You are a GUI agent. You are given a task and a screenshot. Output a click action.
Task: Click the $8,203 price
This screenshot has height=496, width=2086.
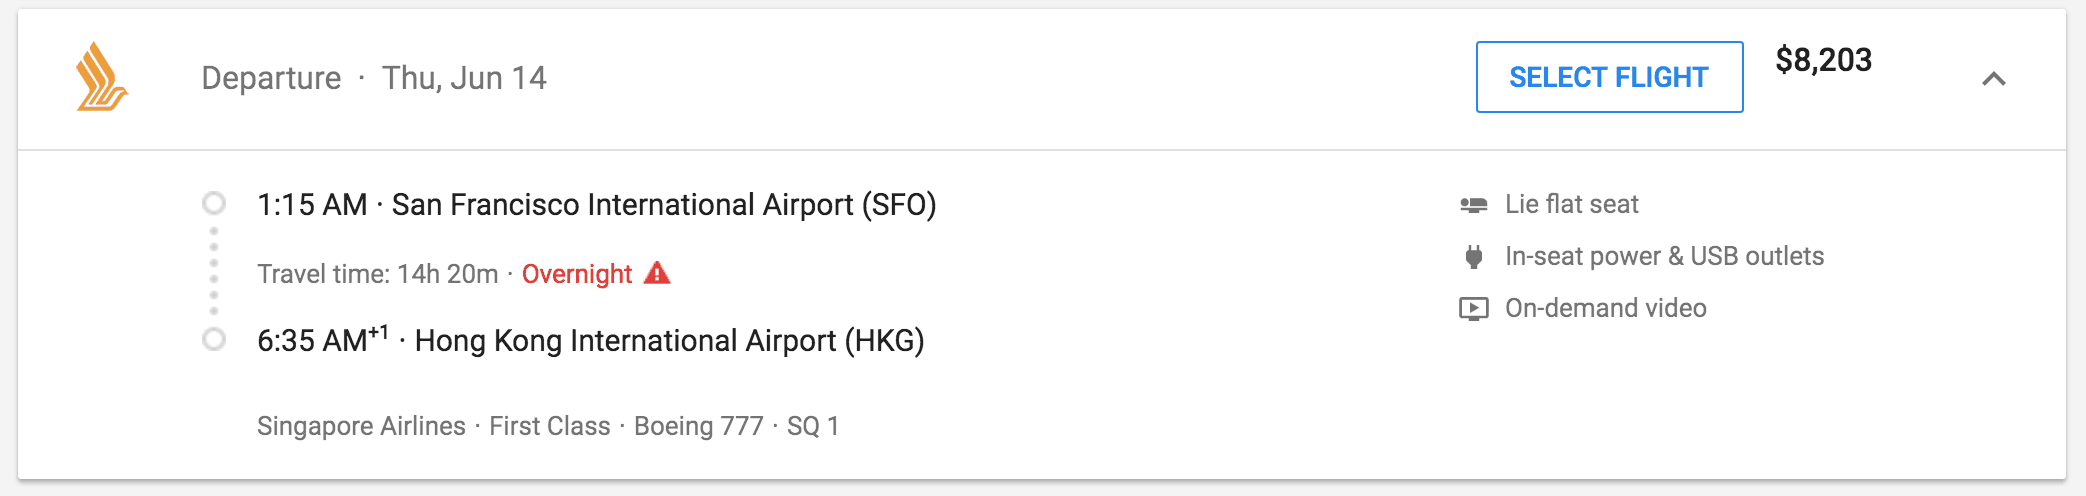pos(1824,60)
